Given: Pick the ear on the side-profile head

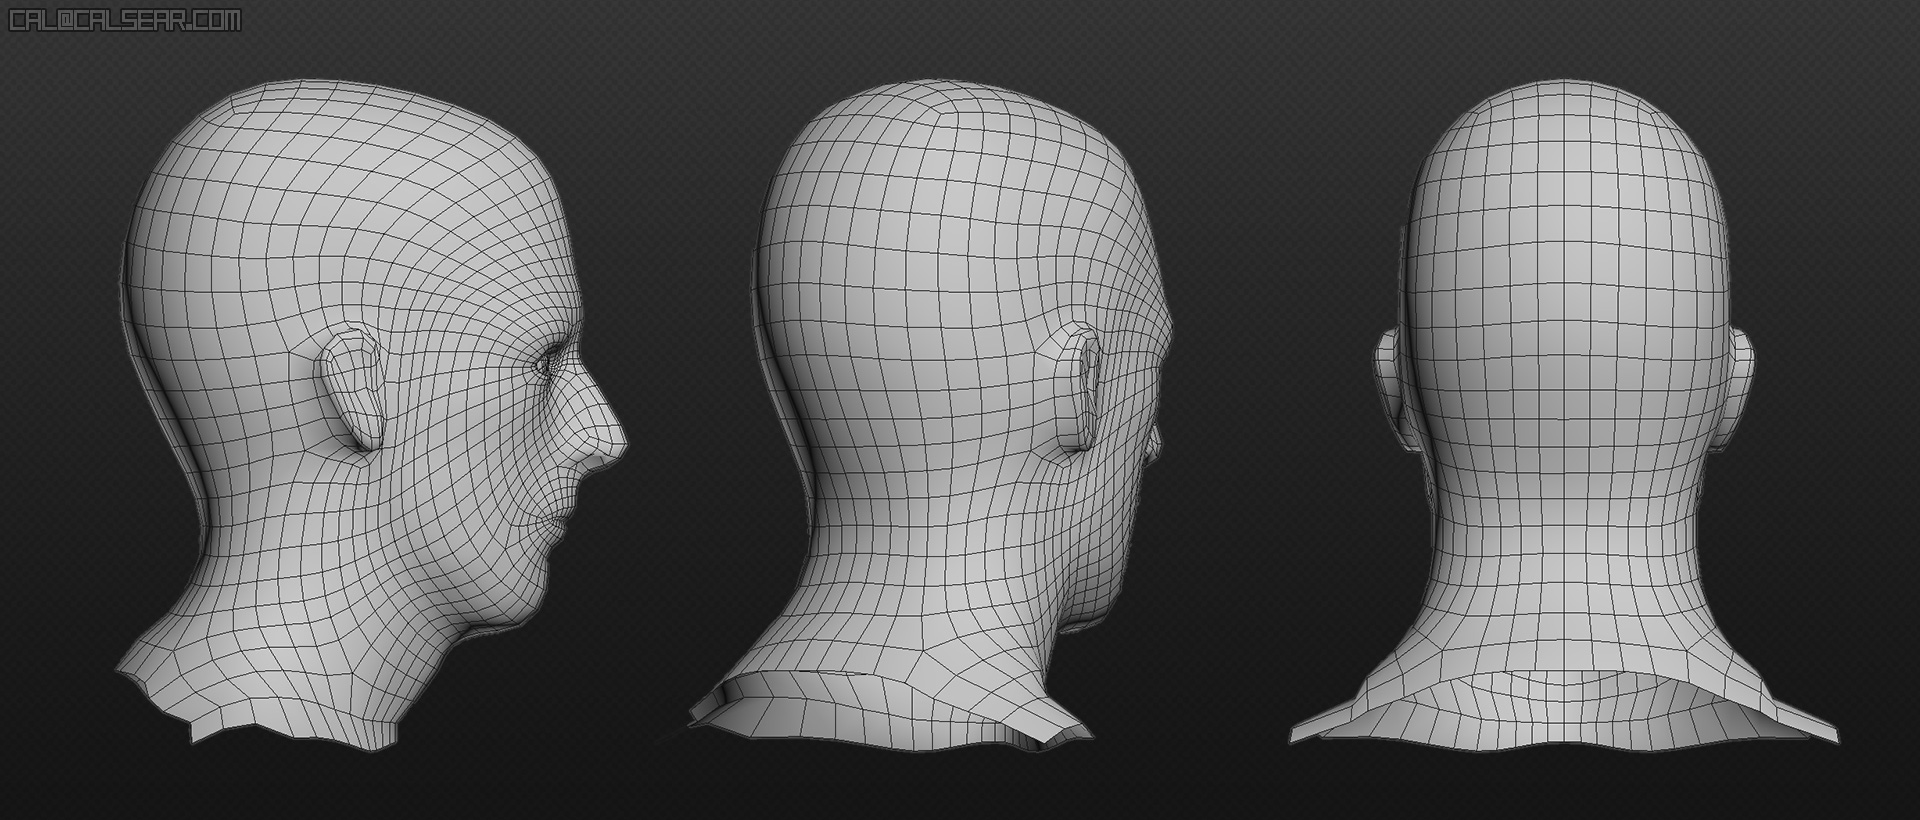Looking at the screenshot, I should (x=351, y=387).
